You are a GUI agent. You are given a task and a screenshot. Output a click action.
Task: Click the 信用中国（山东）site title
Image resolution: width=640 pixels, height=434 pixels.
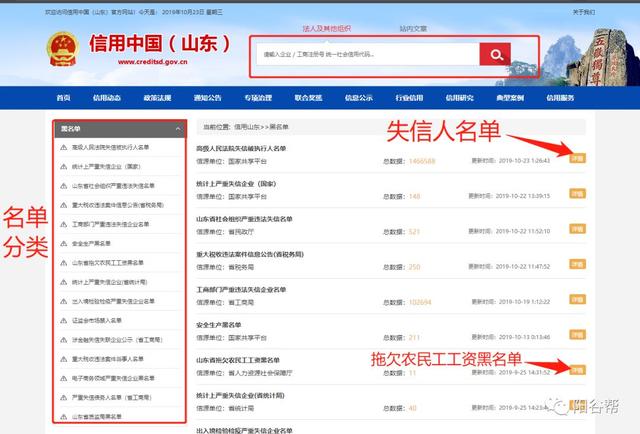pos(160,43)
